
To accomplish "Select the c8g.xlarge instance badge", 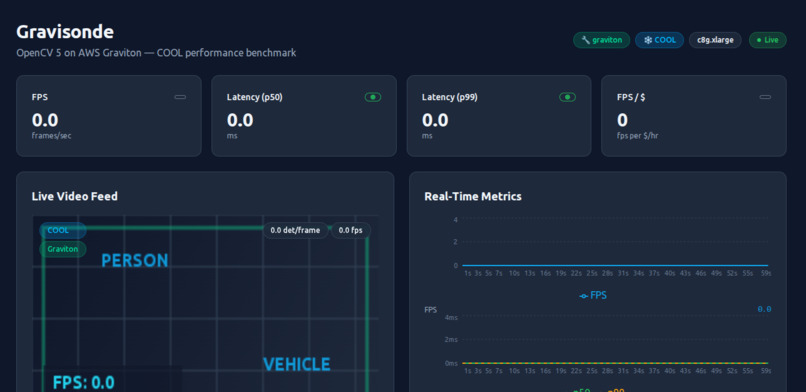I will [715, 40].
